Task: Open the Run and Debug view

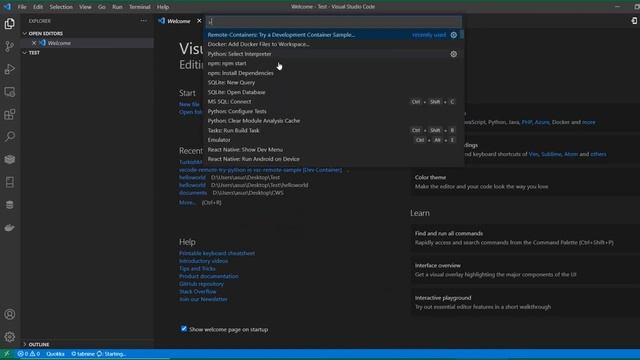Action: (x=10, y=69)
